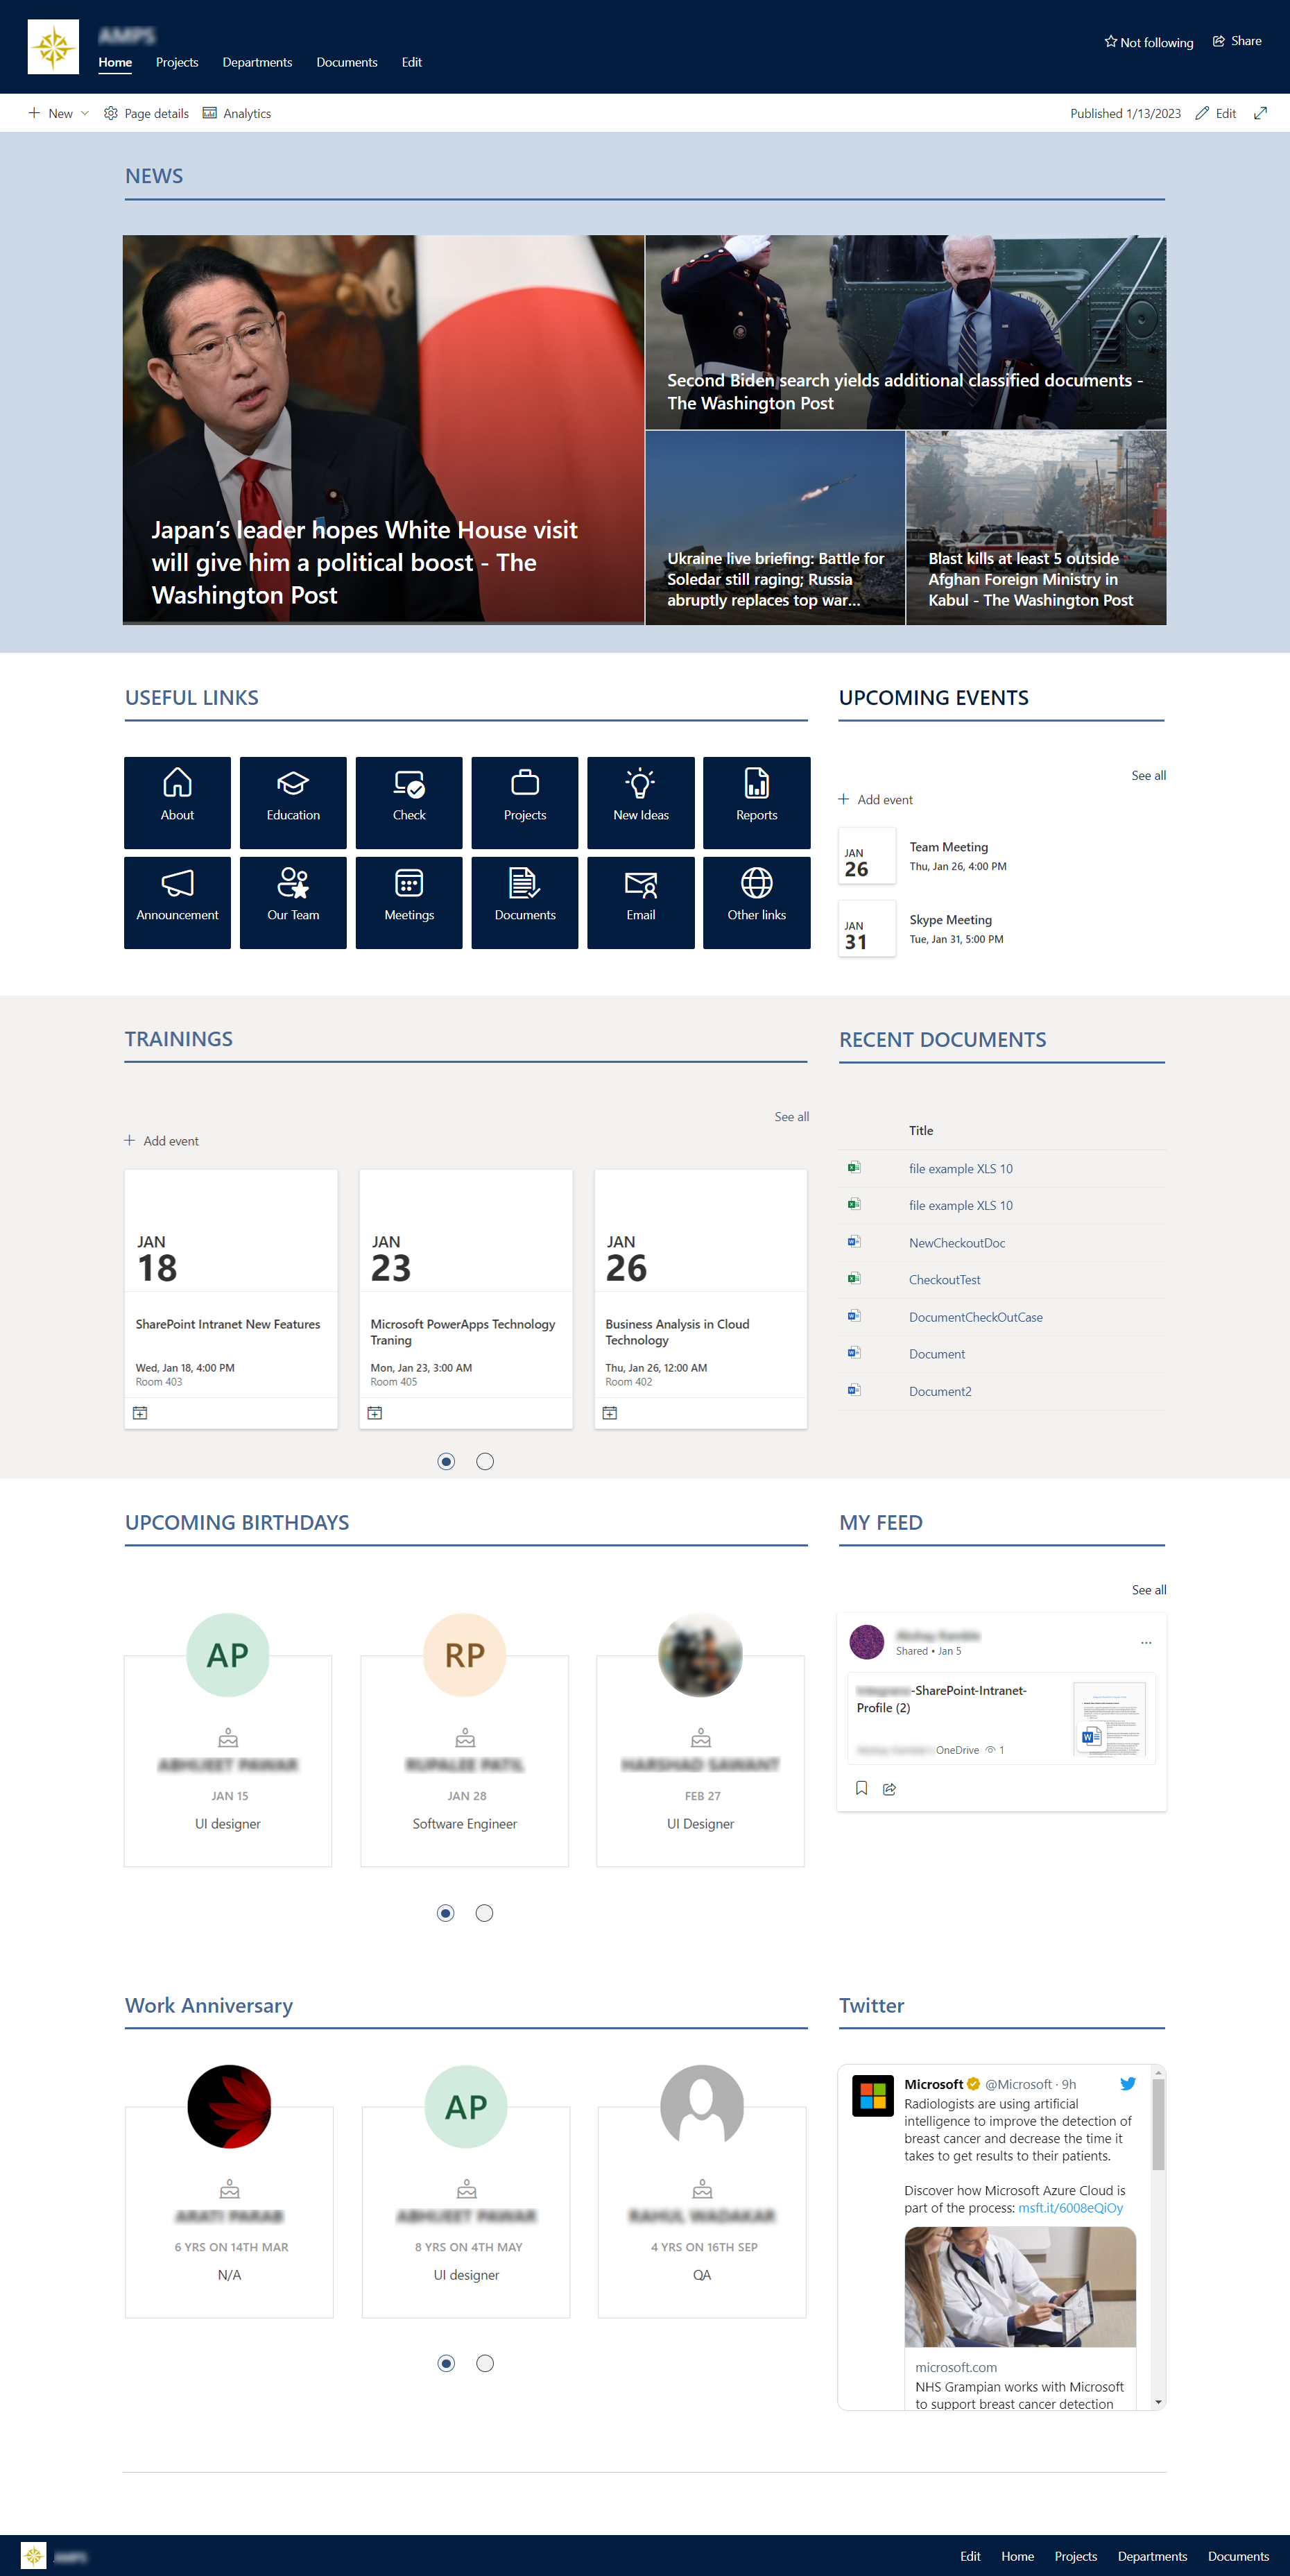Screen dimensions: 1290x2576
Task: Open the About quick link tile
Action: tap(177, 802)
